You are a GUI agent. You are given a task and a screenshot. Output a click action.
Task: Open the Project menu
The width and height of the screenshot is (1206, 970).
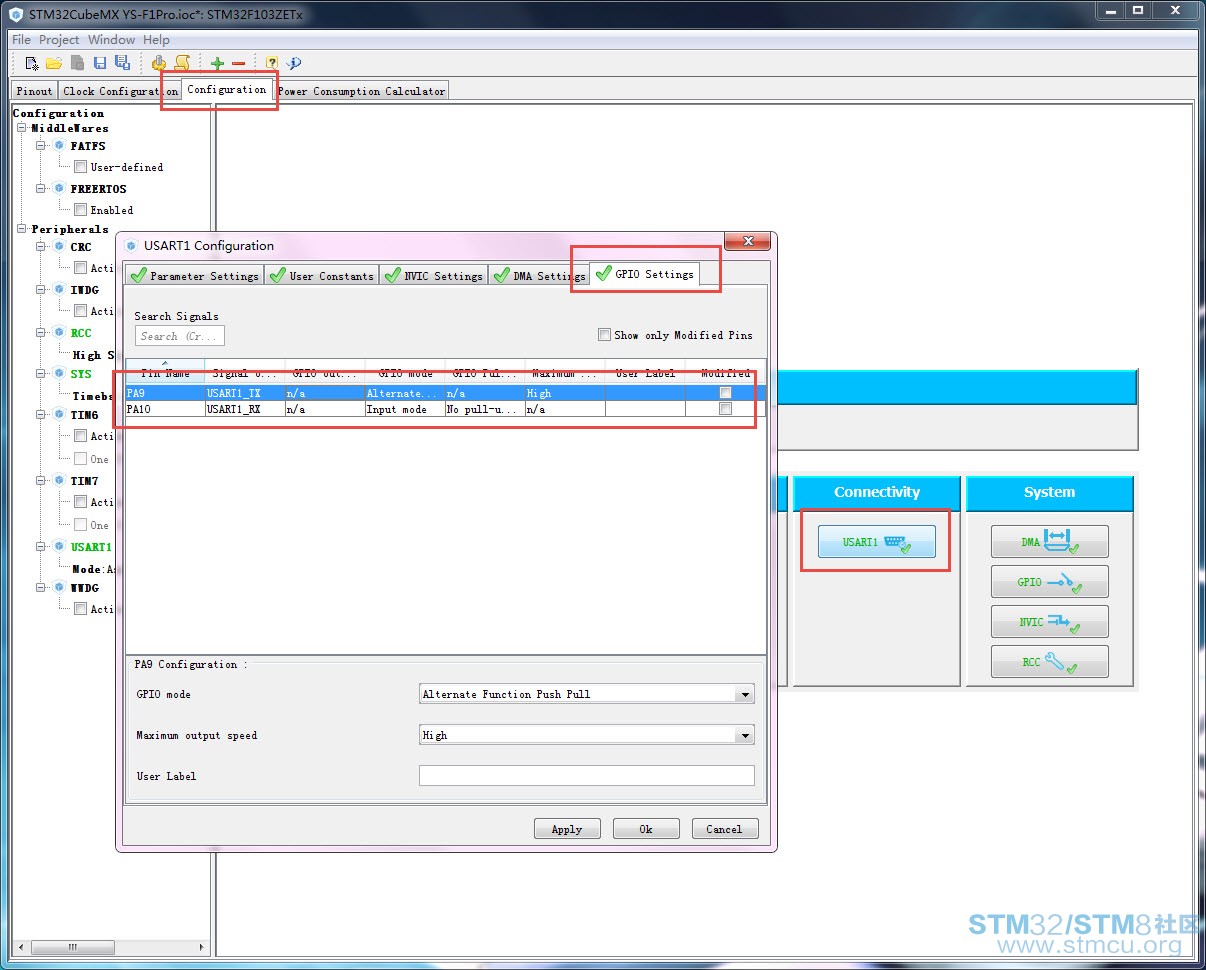coord(59,40)
